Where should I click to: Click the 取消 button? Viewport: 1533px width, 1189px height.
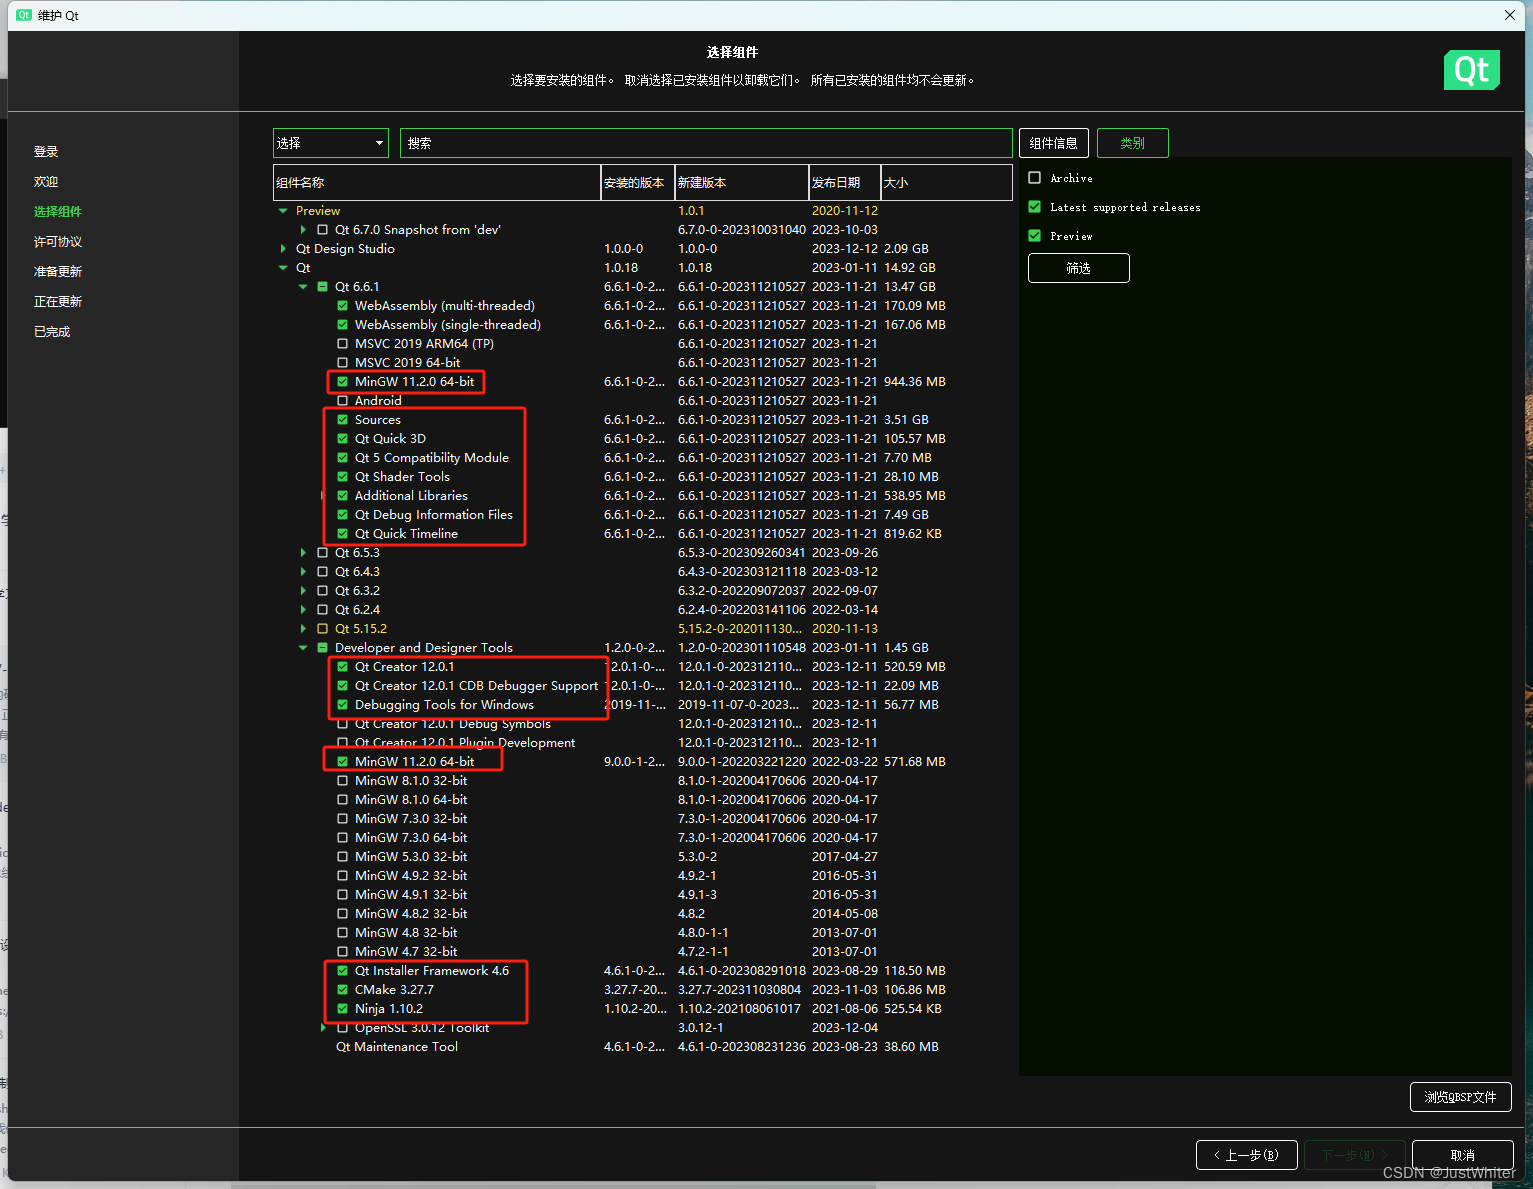click(1462, 1154)
